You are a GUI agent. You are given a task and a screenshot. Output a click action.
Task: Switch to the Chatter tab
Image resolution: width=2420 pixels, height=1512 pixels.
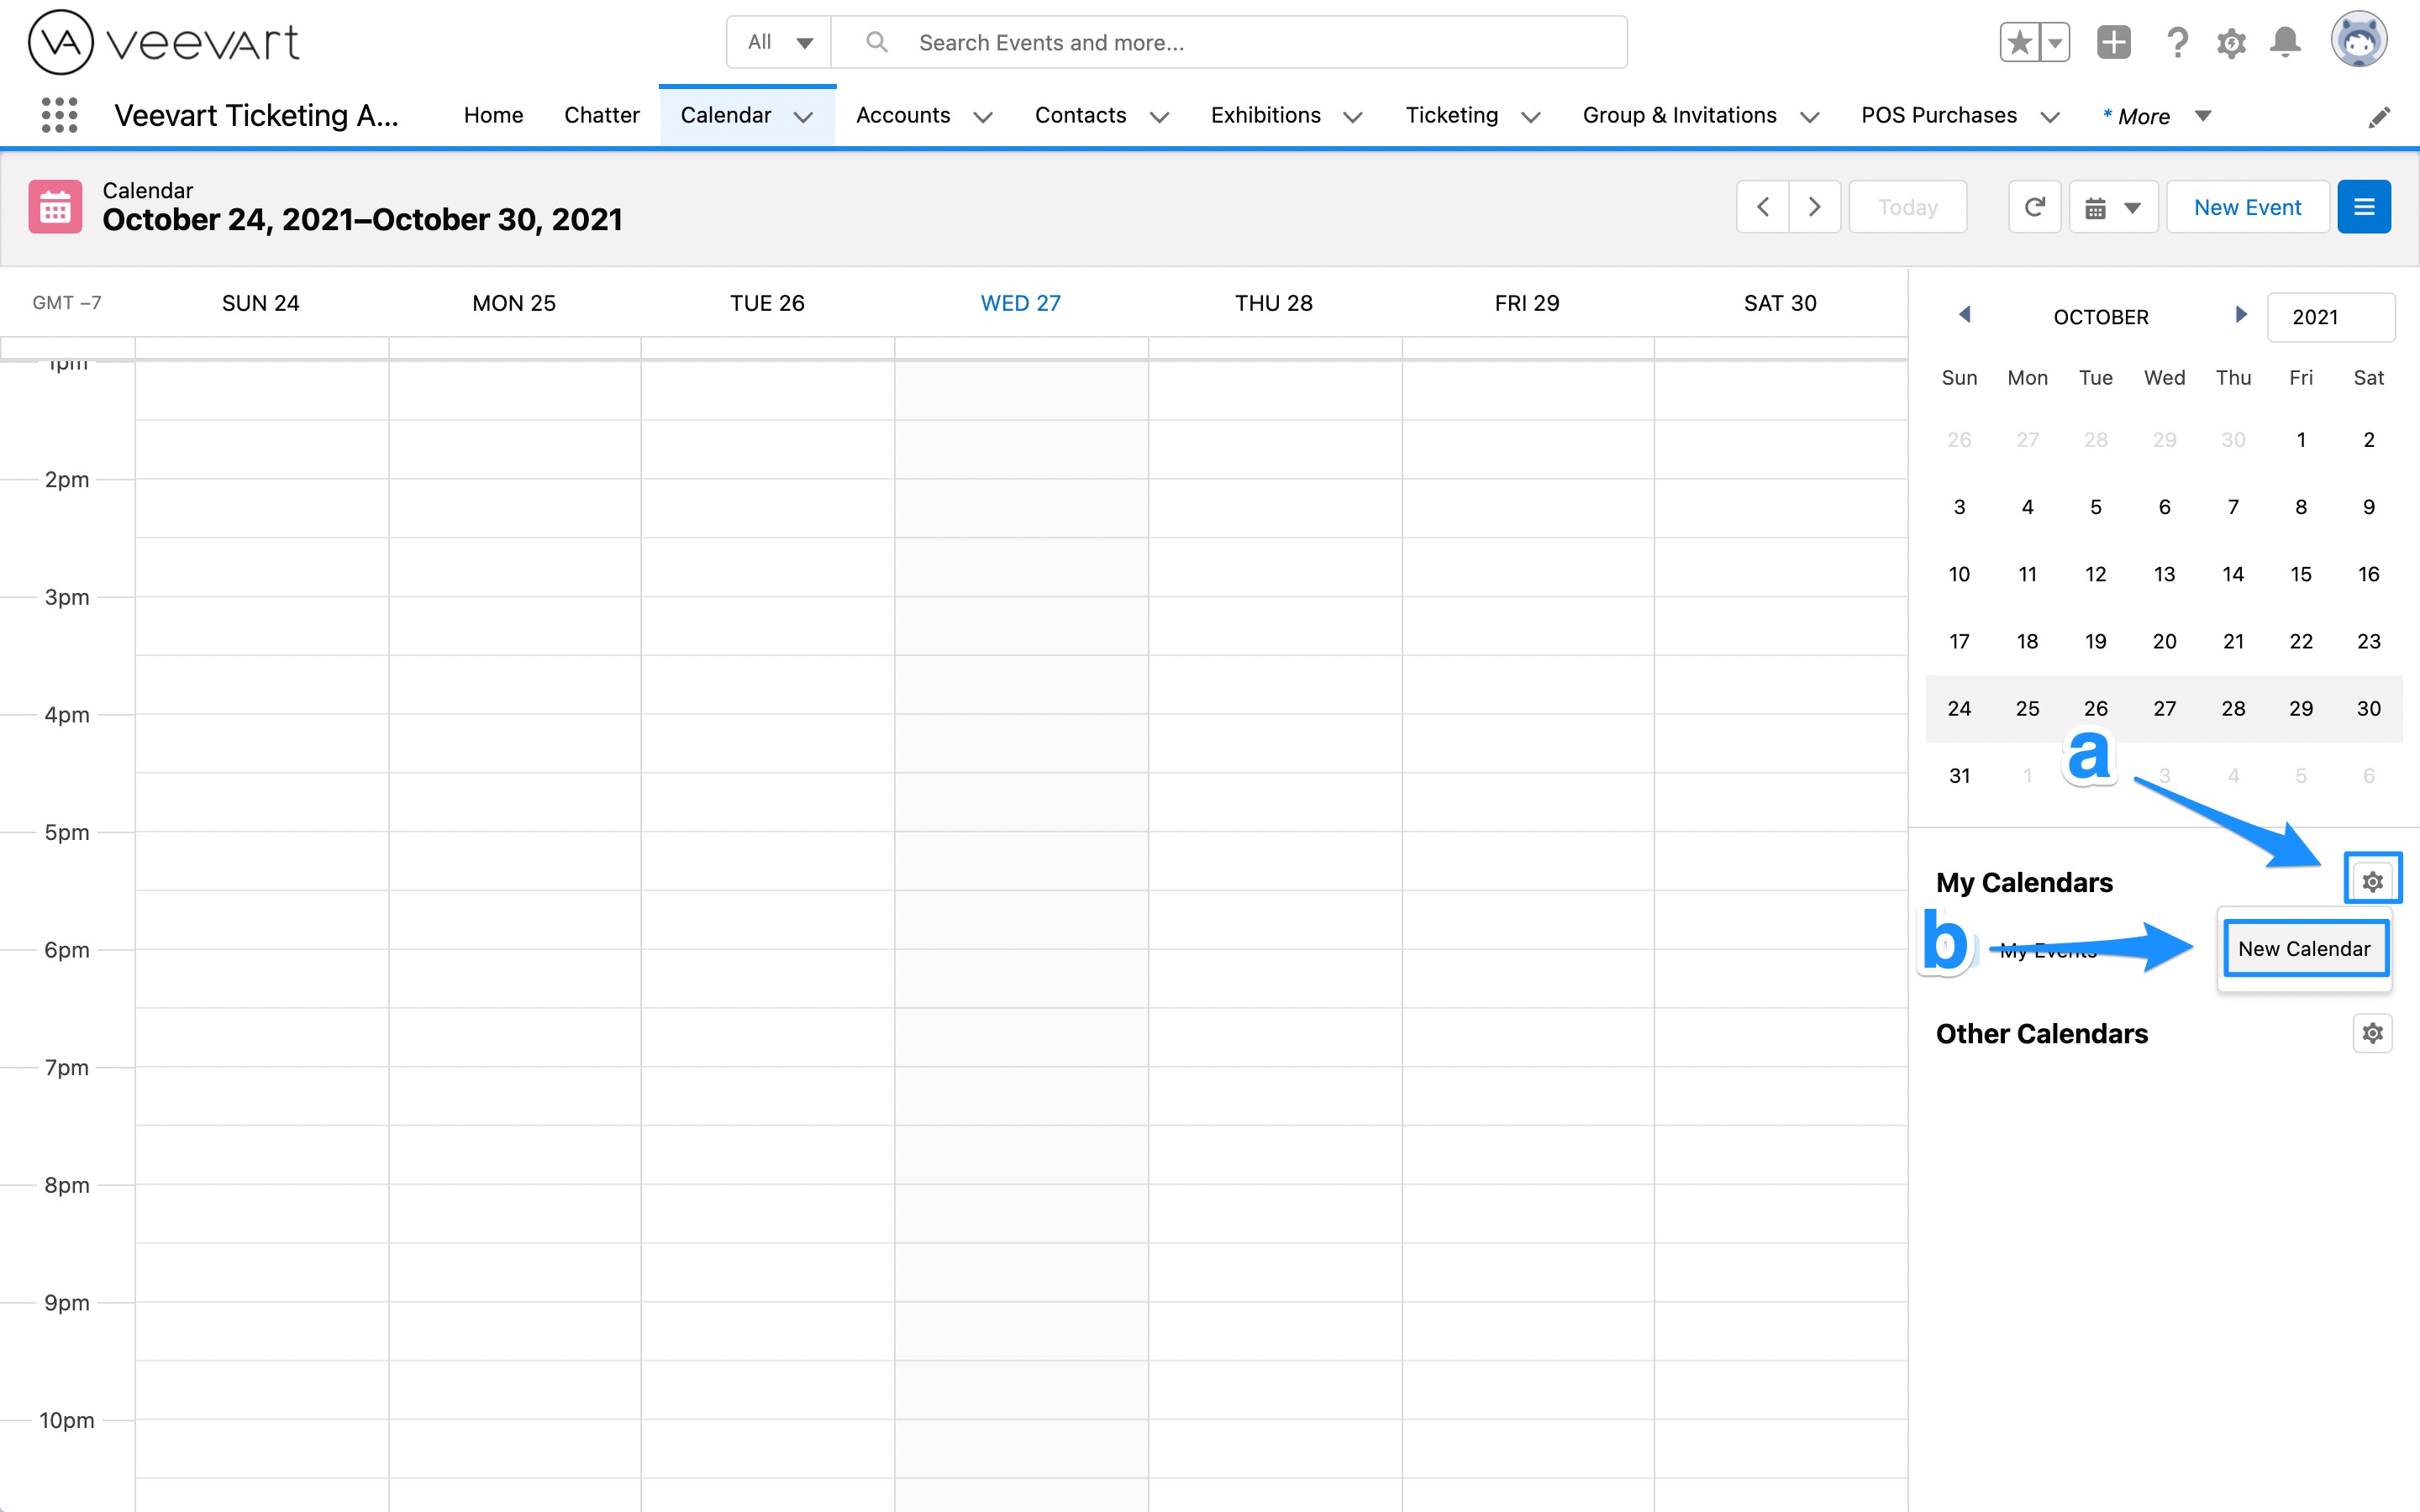pyautogui.click(x=601, y=115)
